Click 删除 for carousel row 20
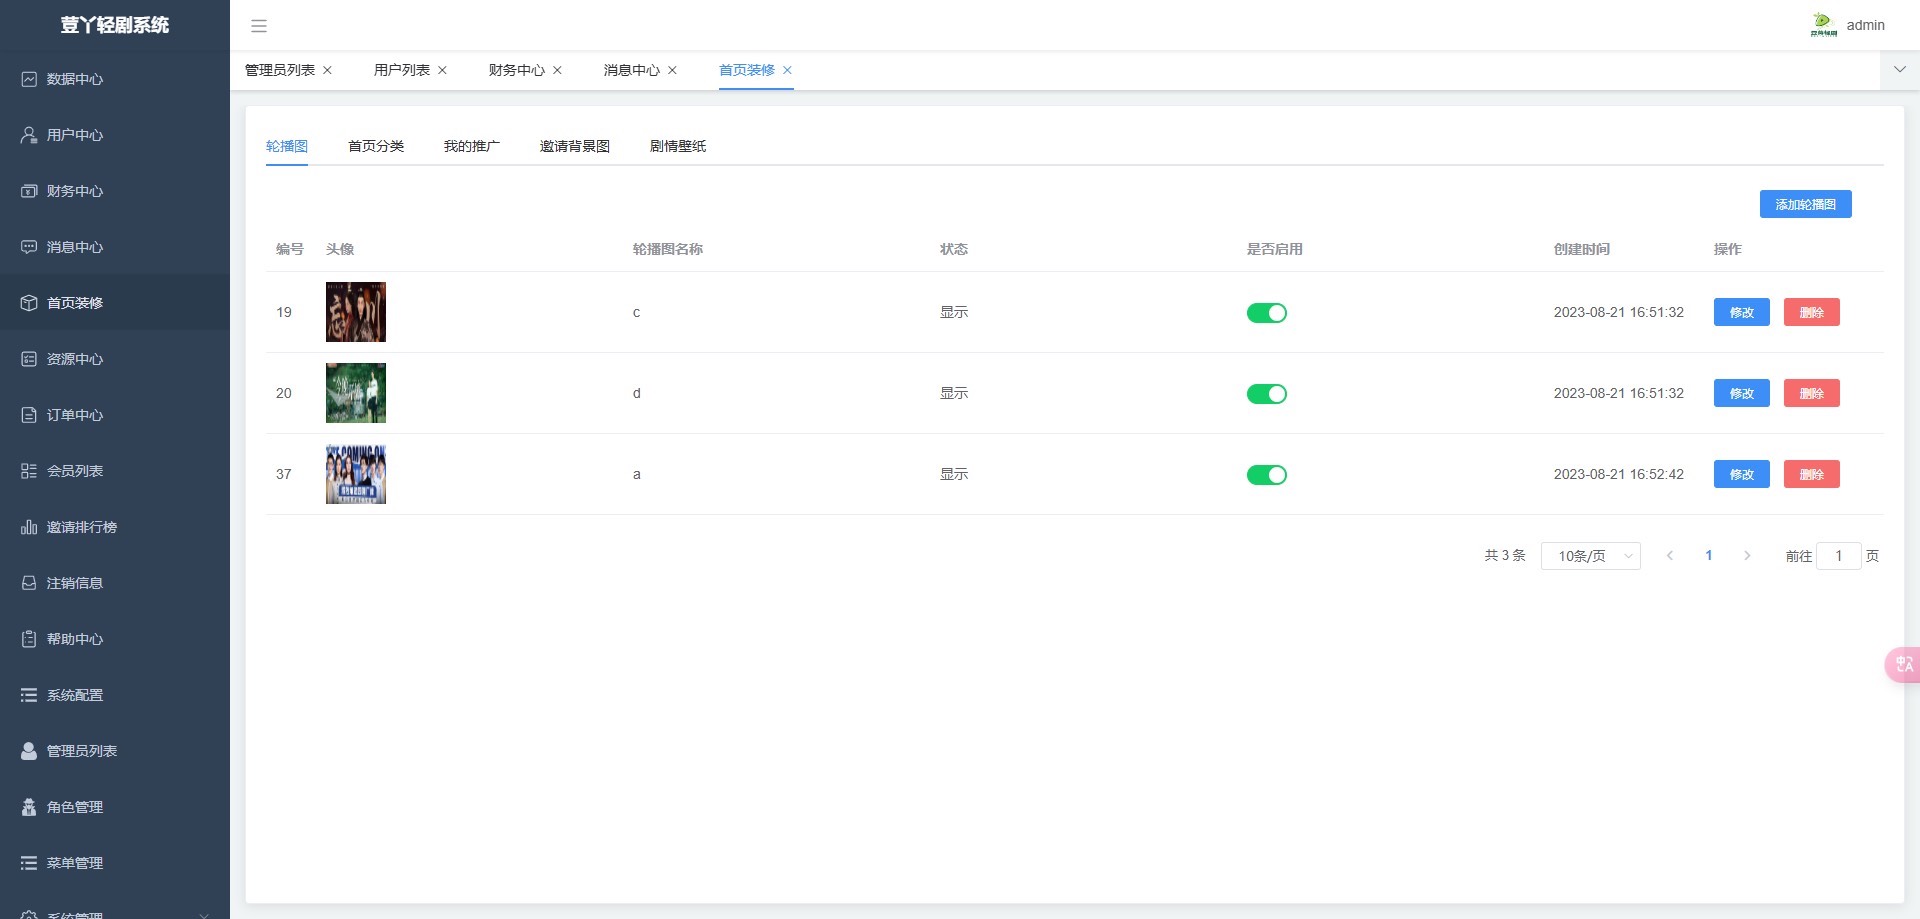This screenshot has height=919, width=1920. (x=1811, y=394)
